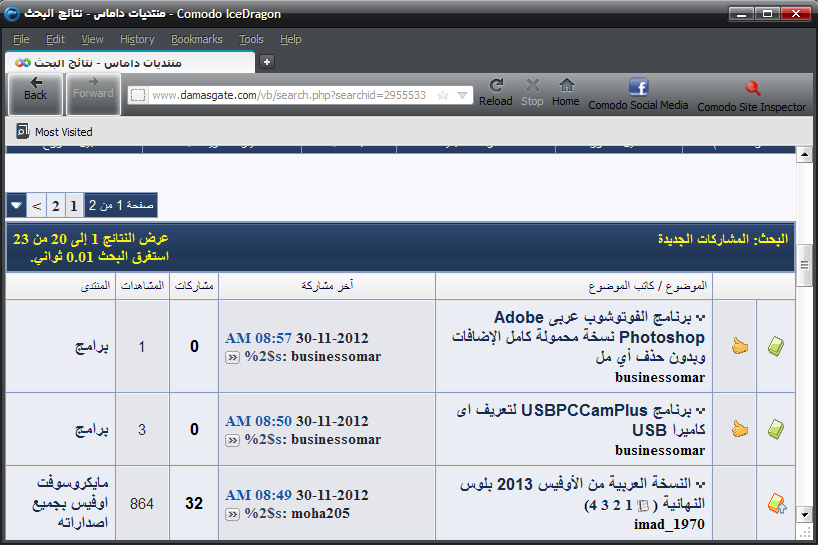The height and width of the screenshot is (545, 818).
Task: Click green thread status icon in Photoshop row
Action: [776, 346]
